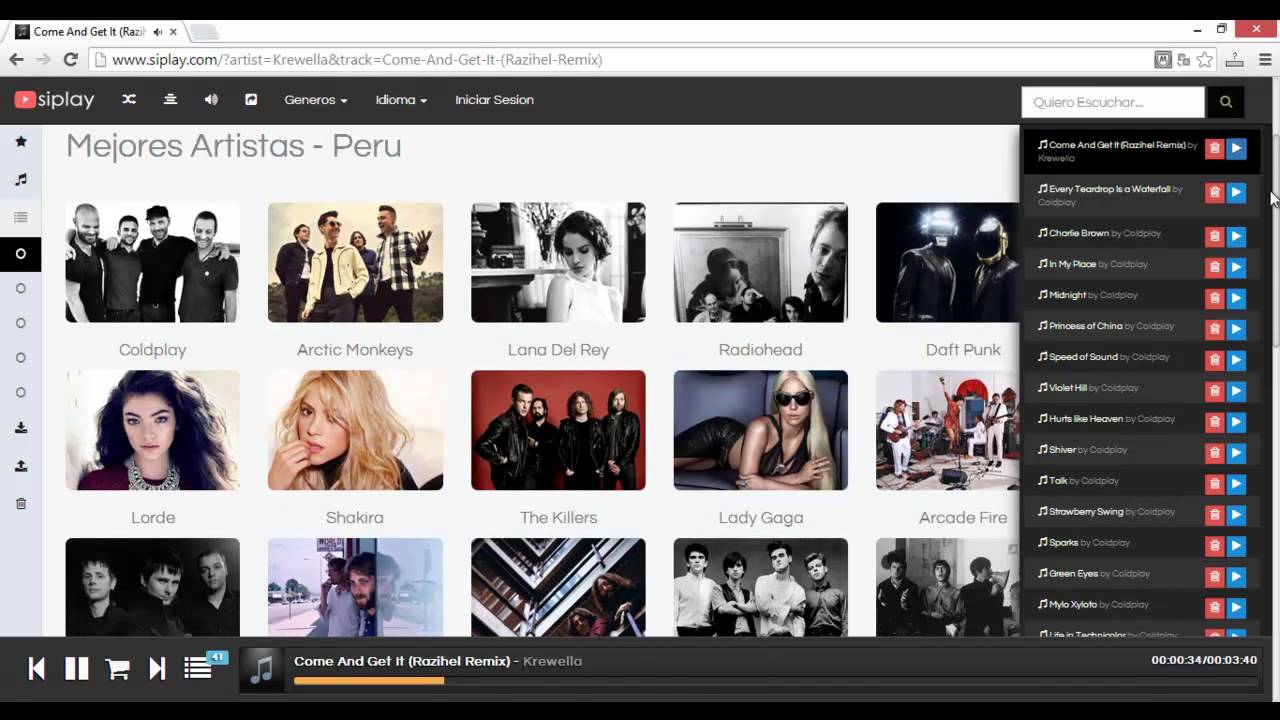The image size is (1280, 720).
Task: Focus the Quiero Escuchar search field
Action: [x=1113, y=102]
